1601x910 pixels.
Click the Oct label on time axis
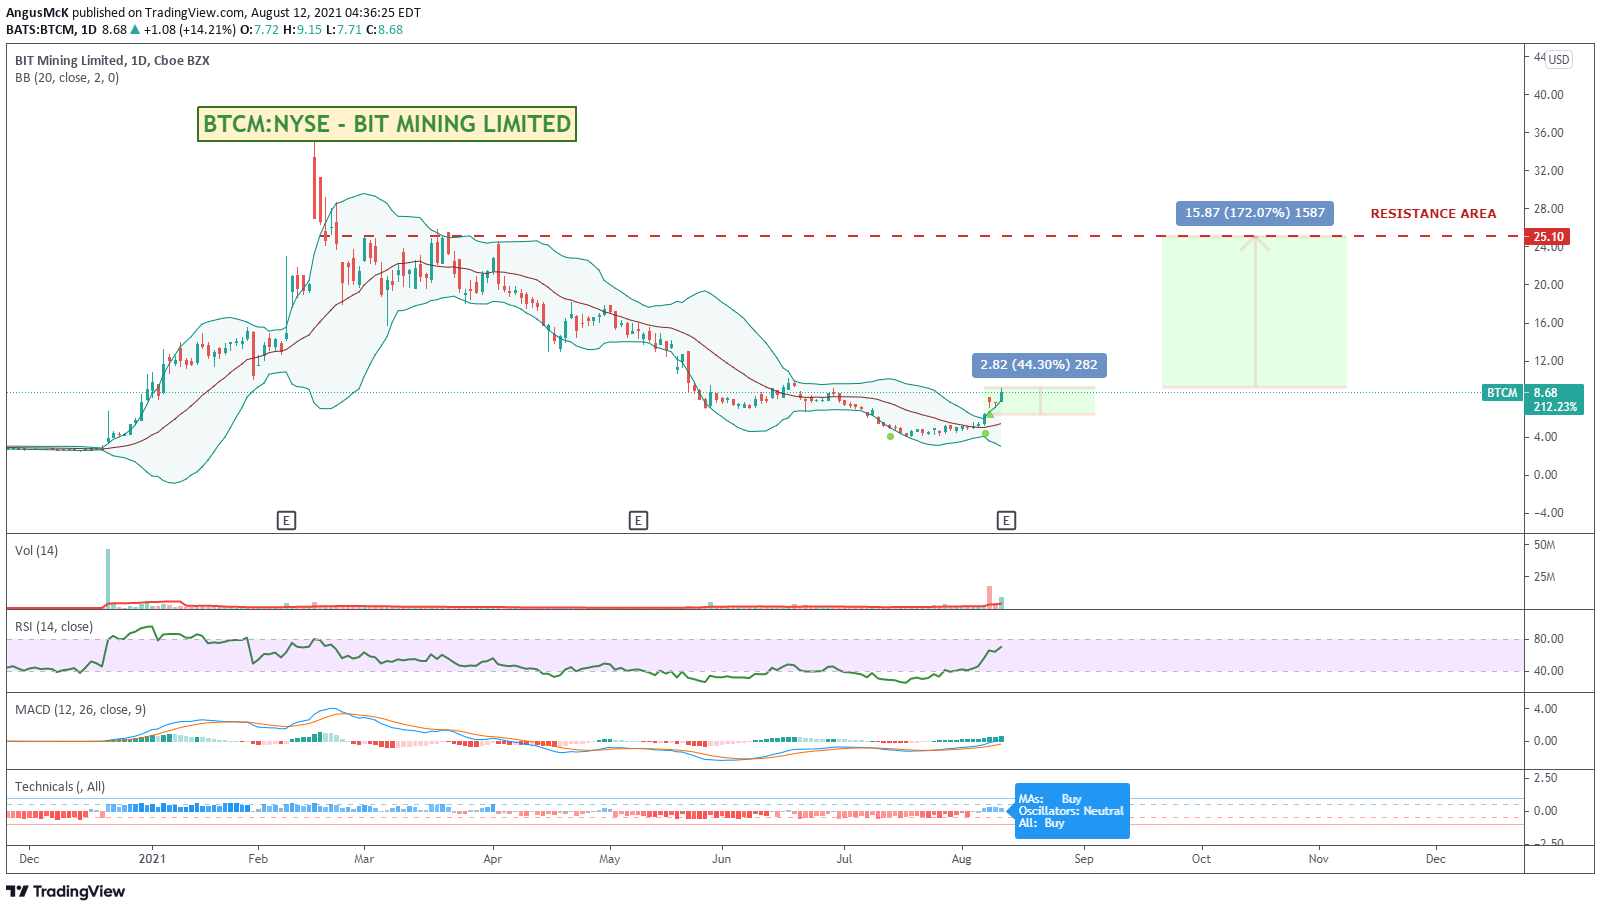(1201, 859)
